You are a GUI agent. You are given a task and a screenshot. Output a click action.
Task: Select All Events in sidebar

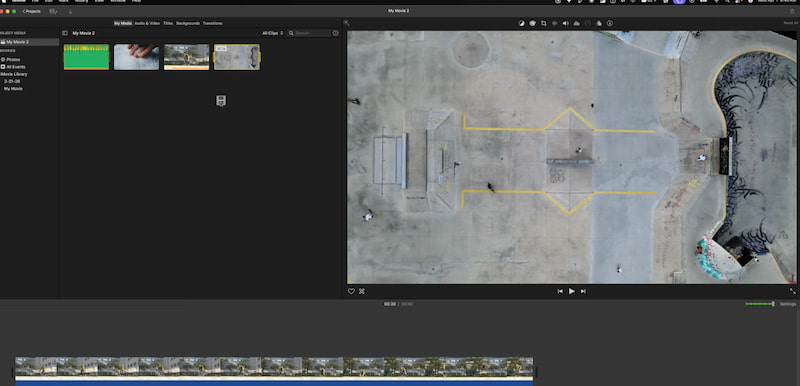coord(16,67)
